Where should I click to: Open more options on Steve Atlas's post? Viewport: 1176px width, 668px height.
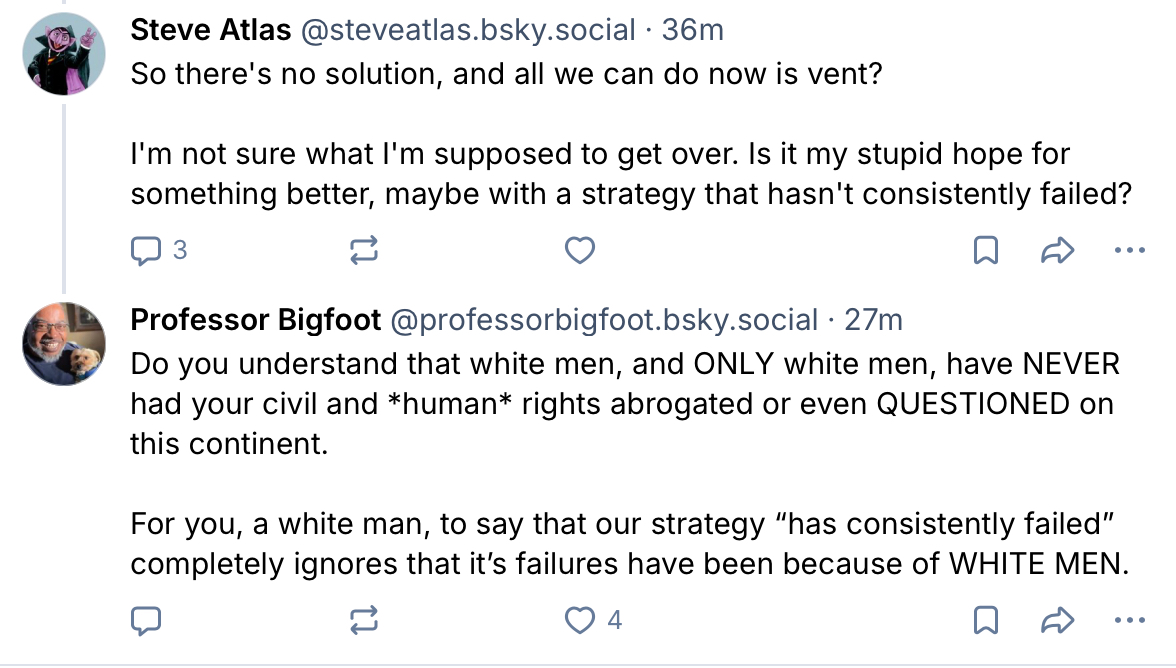point(1130,250)
